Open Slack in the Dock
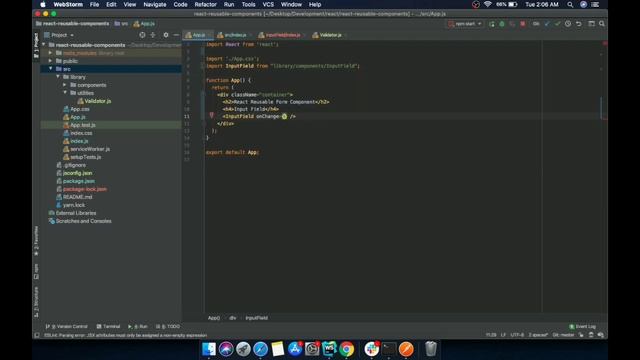Screen dimensions: 640x360 [371, 349]
